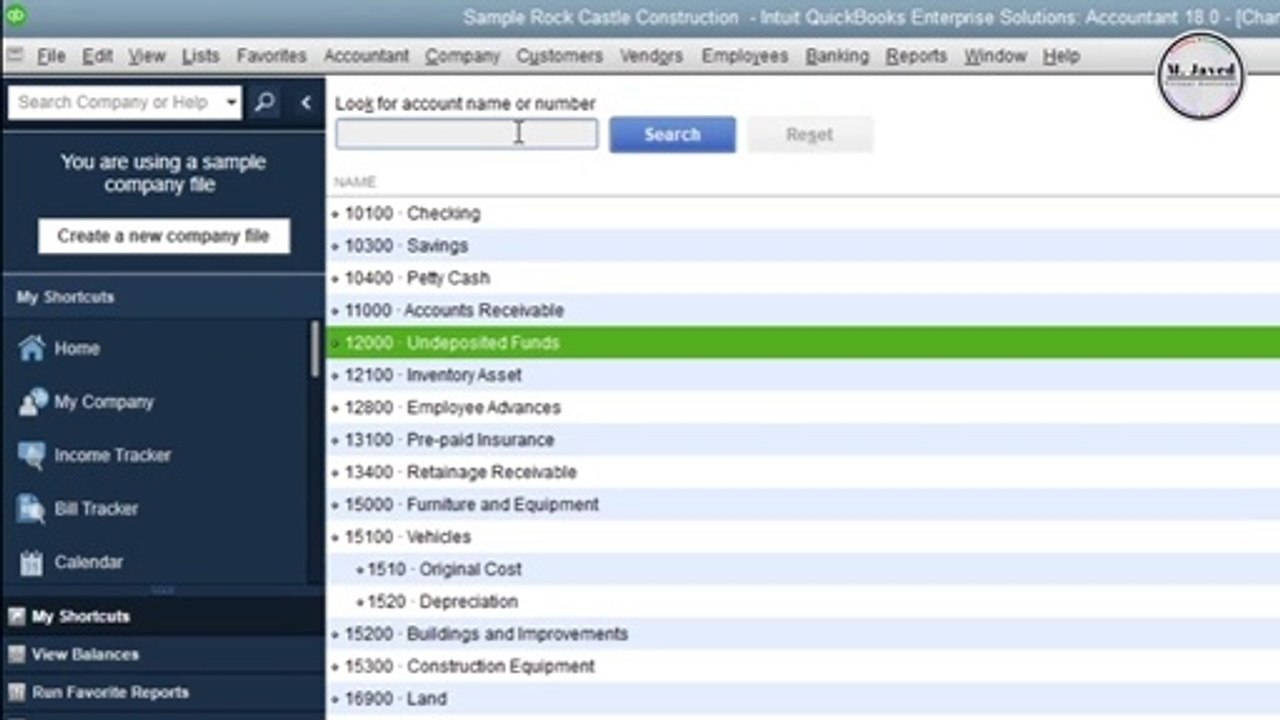The height and width of the screenshot is (720, 1280).
Task: Open the View menu
Action: click(147, 56)
